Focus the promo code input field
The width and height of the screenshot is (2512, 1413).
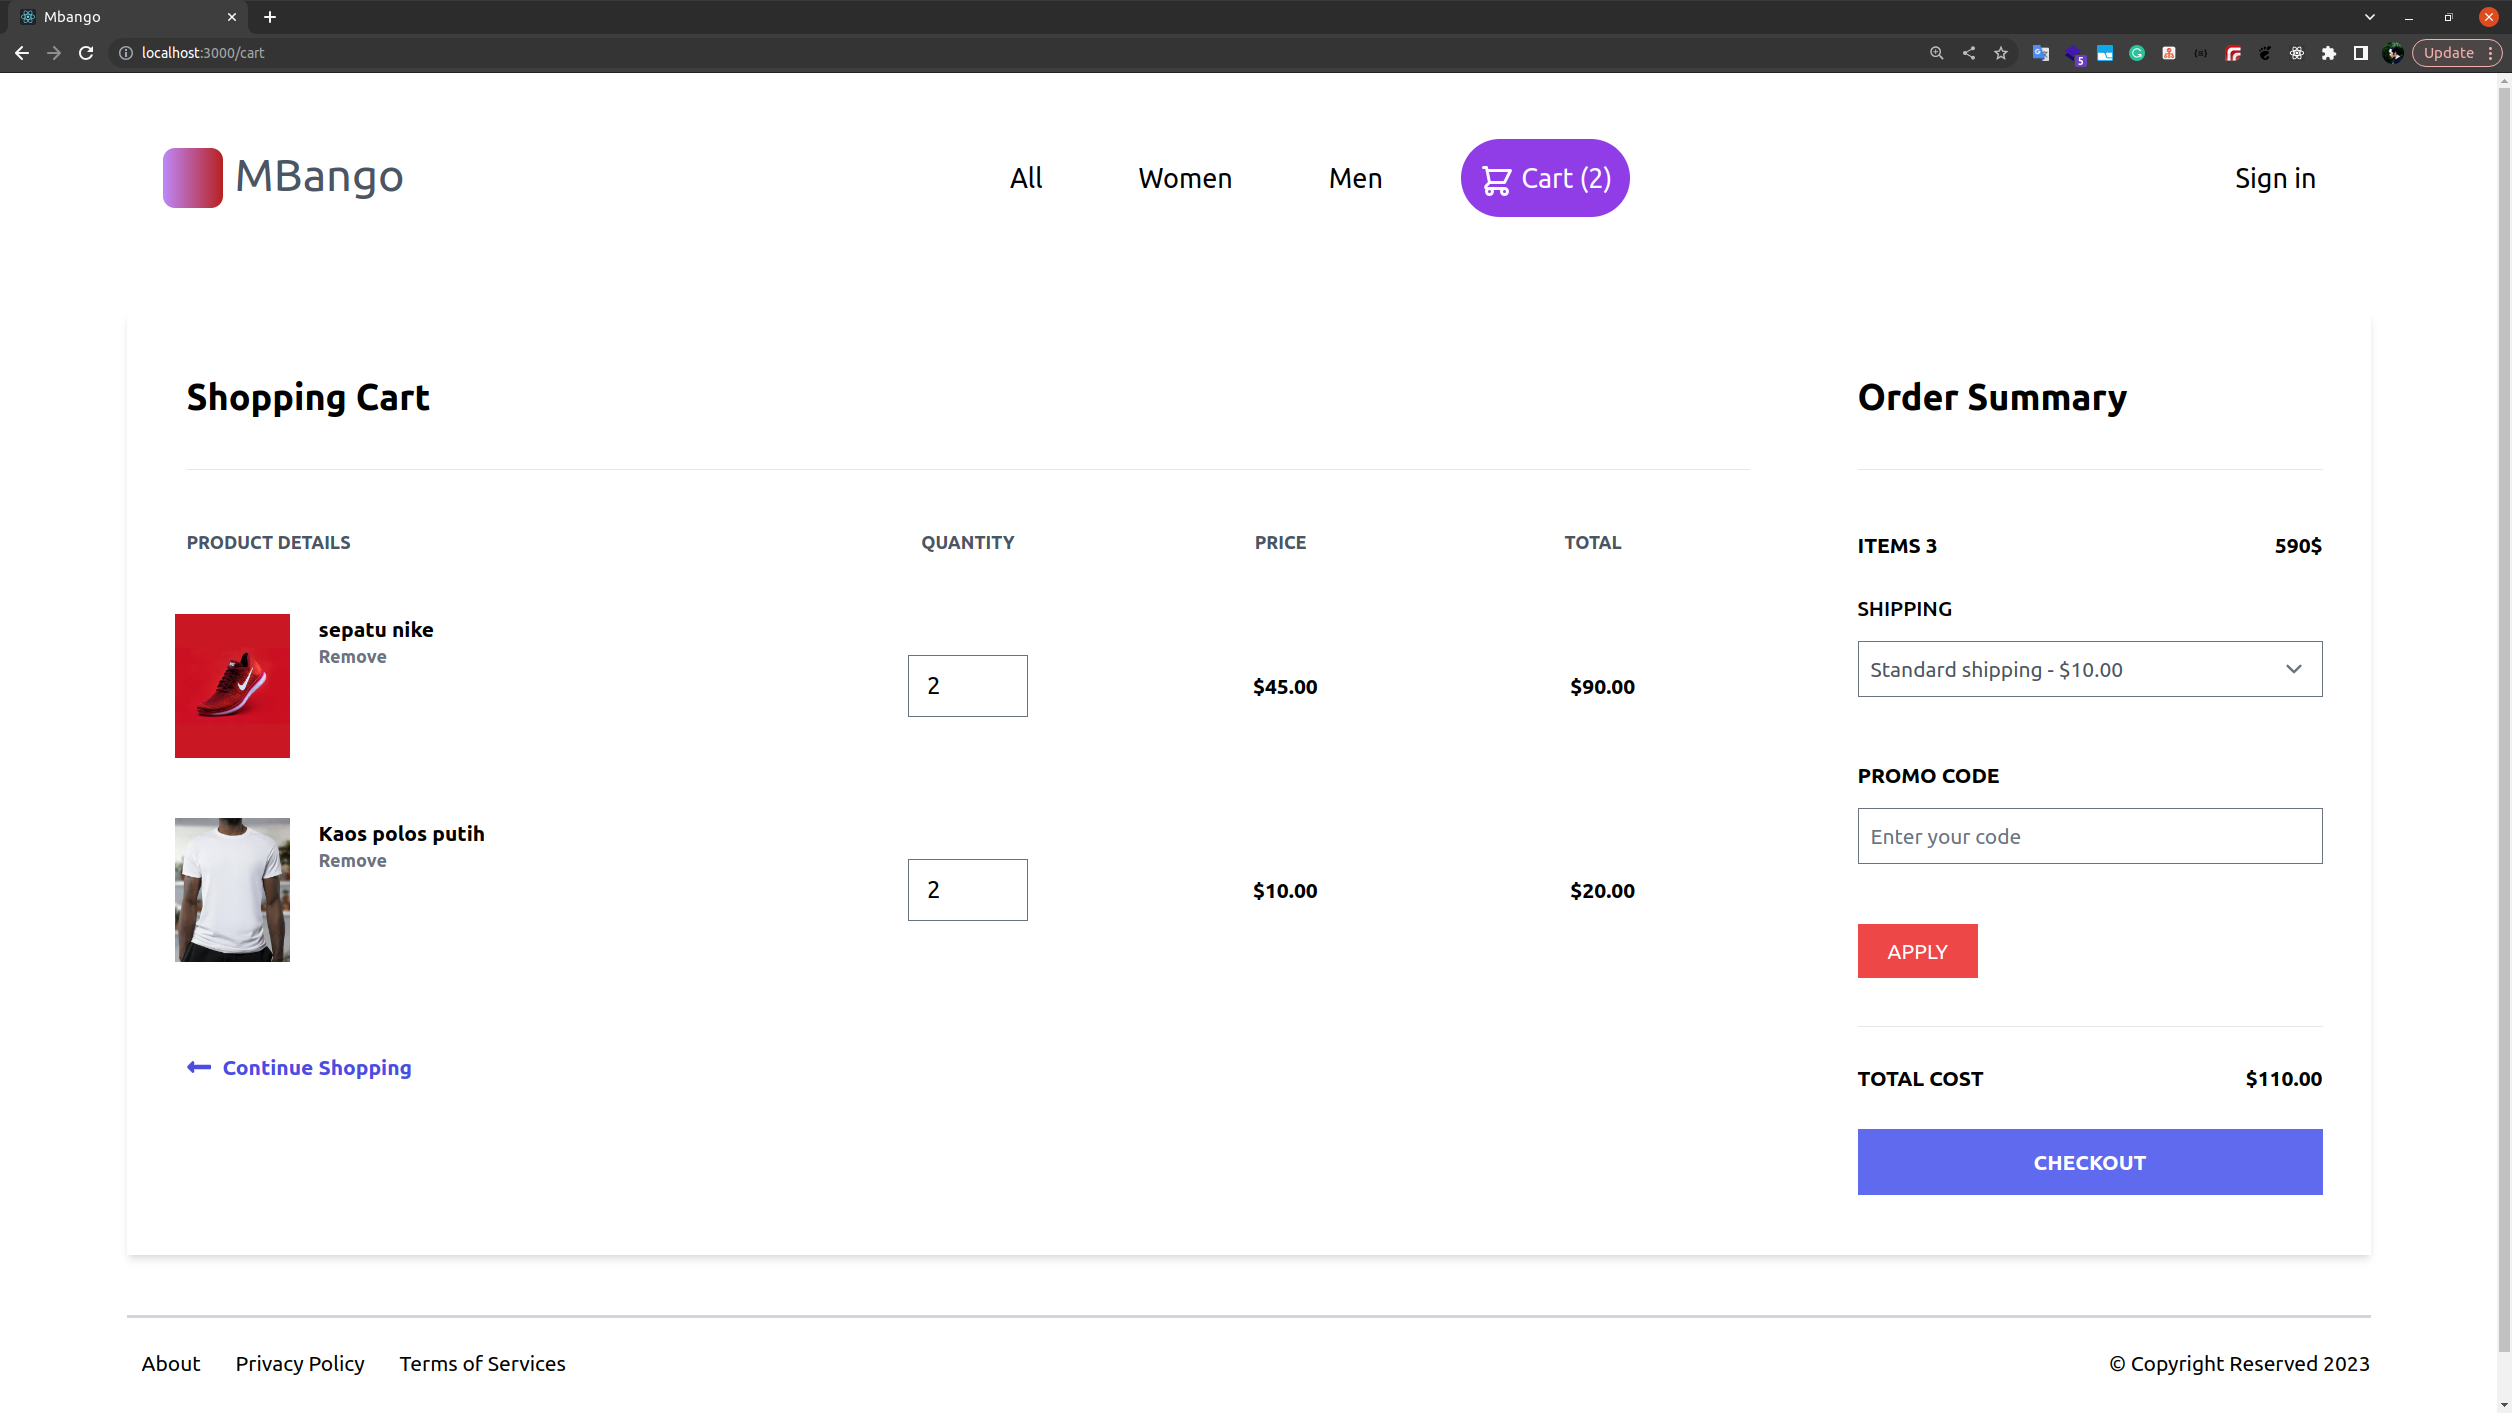[2089, 836]
